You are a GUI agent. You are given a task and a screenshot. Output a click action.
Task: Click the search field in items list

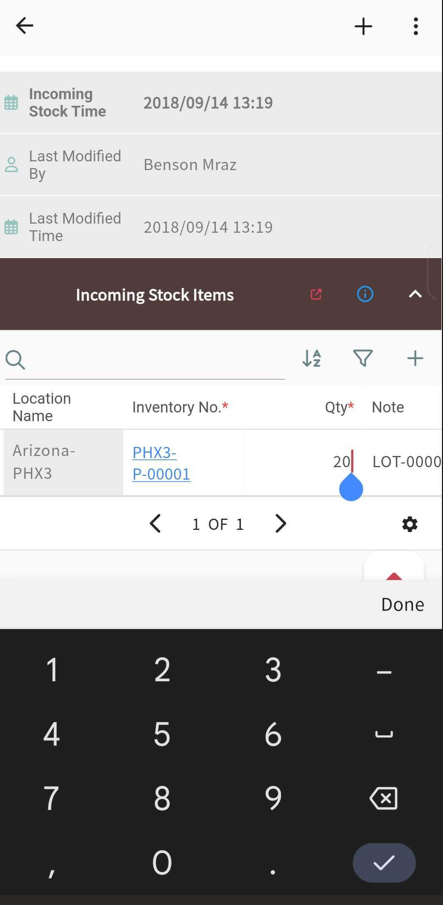(144, 360)
